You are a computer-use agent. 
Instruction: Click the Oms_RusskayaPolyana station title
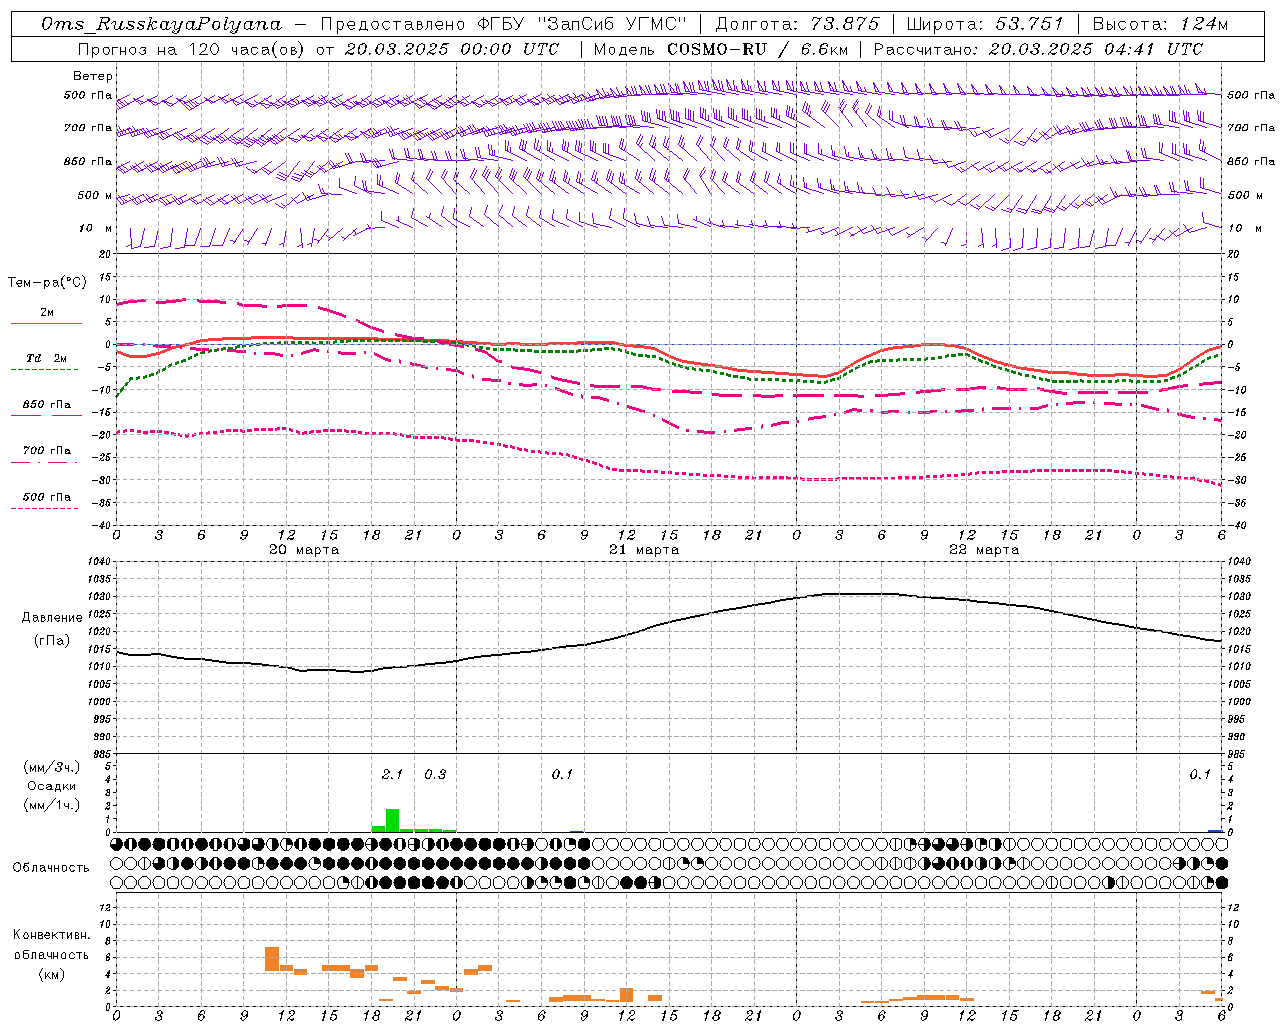pos(162,24)
